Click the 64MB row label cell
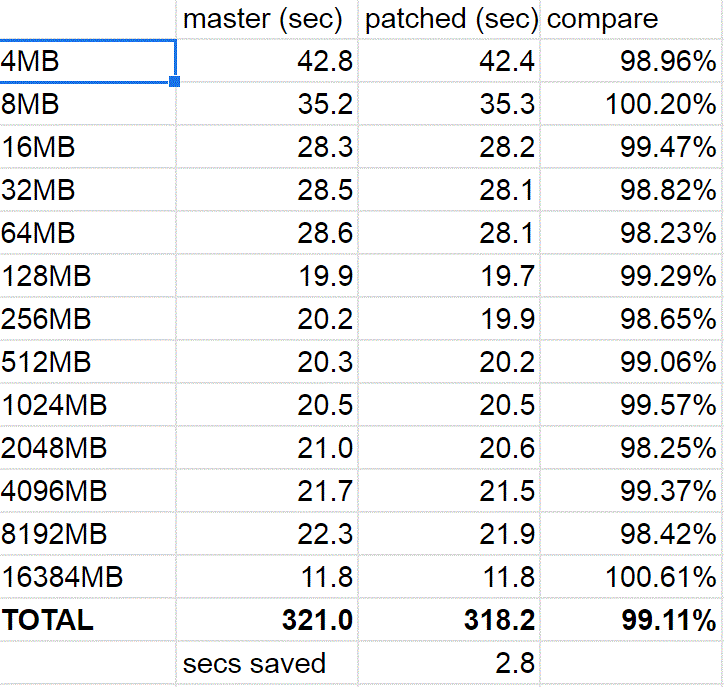The width and height of the screenshot is (724, 687). click(x=88, y=233)
